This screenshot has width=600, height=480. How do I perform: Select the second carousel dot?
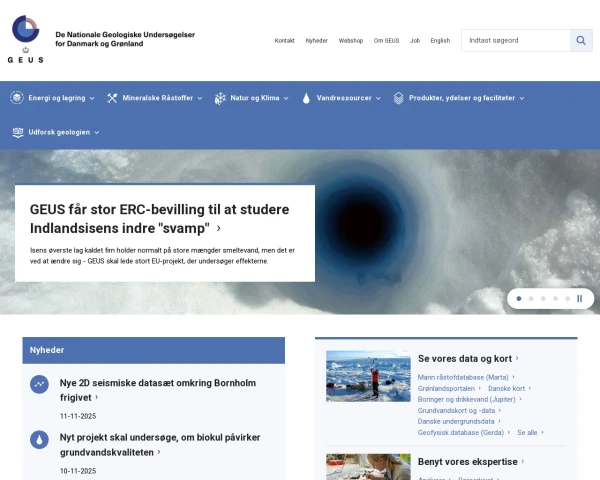pyautogui.click(x=531, y=299)
